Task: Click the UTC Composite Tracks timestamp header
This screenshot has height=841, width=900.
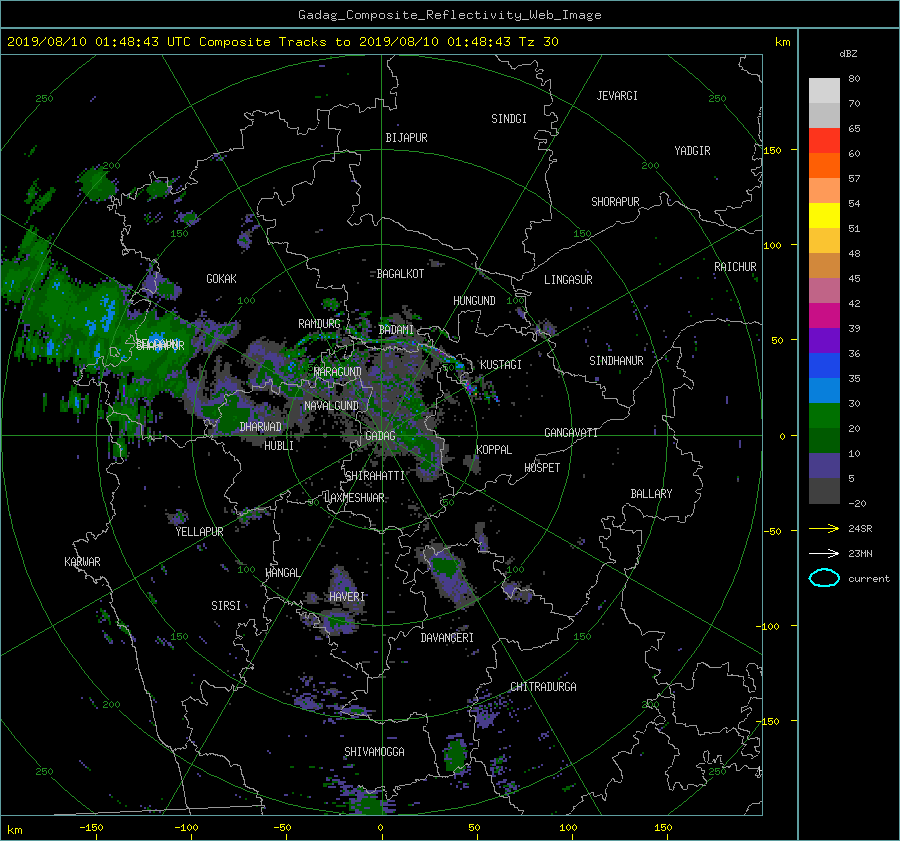Action: (x=282, y=42)
